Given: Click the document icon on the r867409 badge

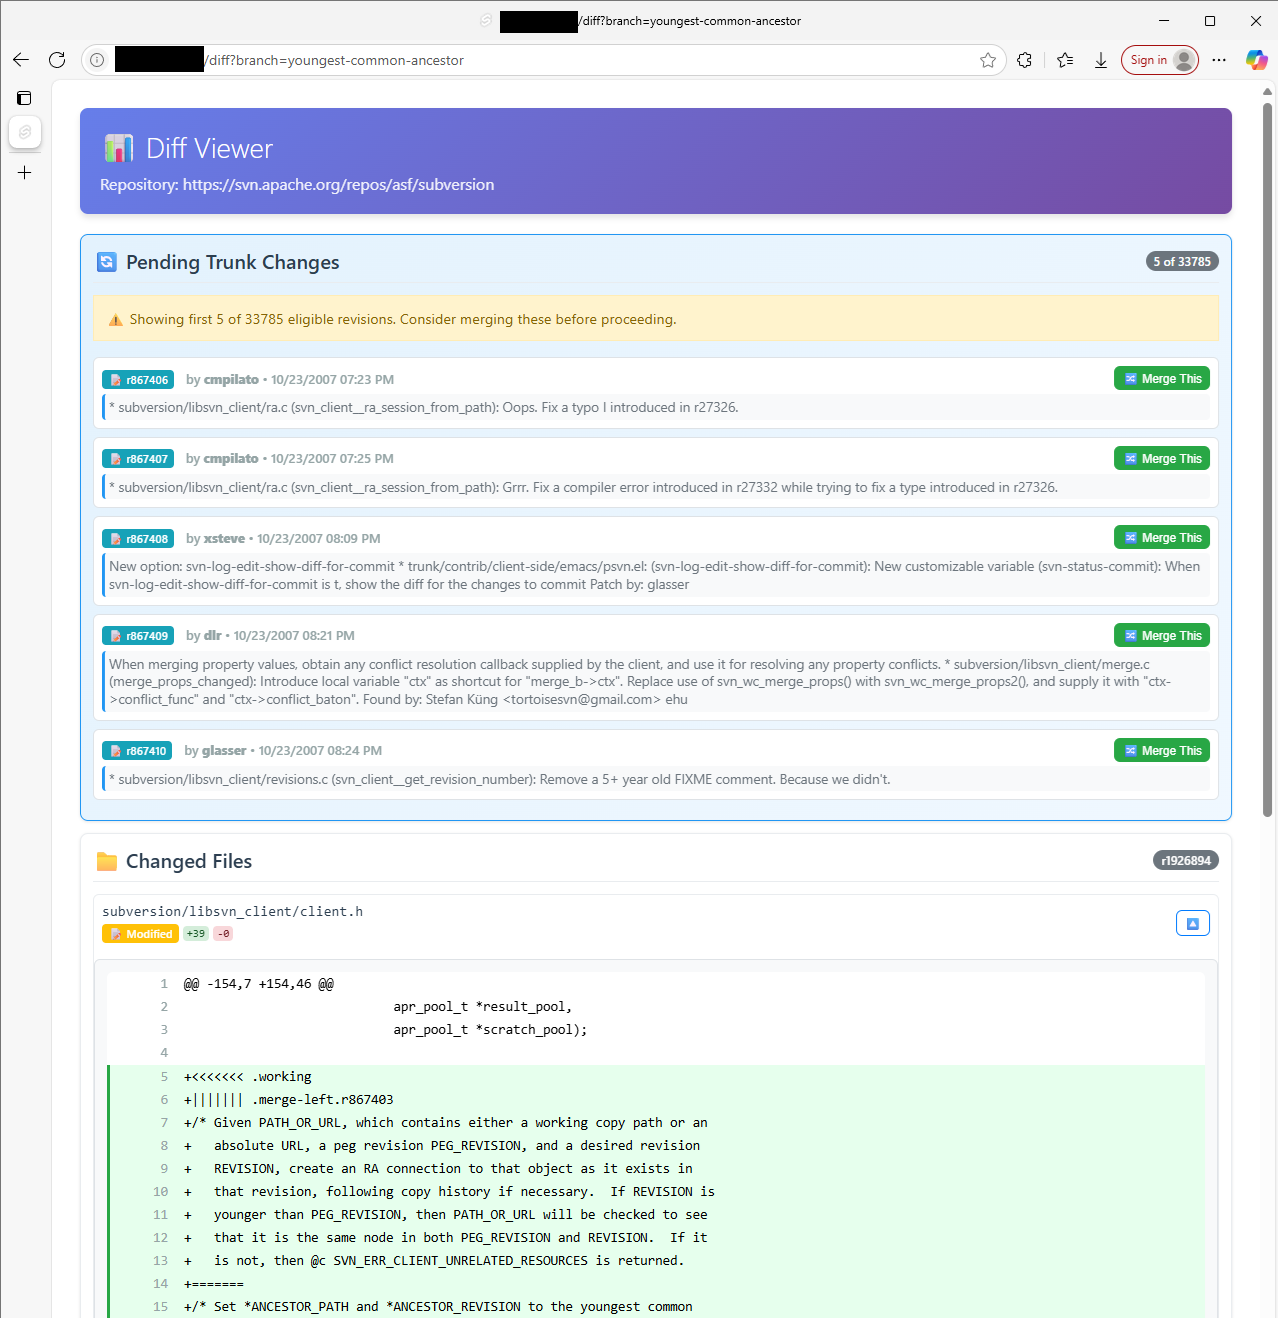Looking at the screenshot, I should click(114, 635).
